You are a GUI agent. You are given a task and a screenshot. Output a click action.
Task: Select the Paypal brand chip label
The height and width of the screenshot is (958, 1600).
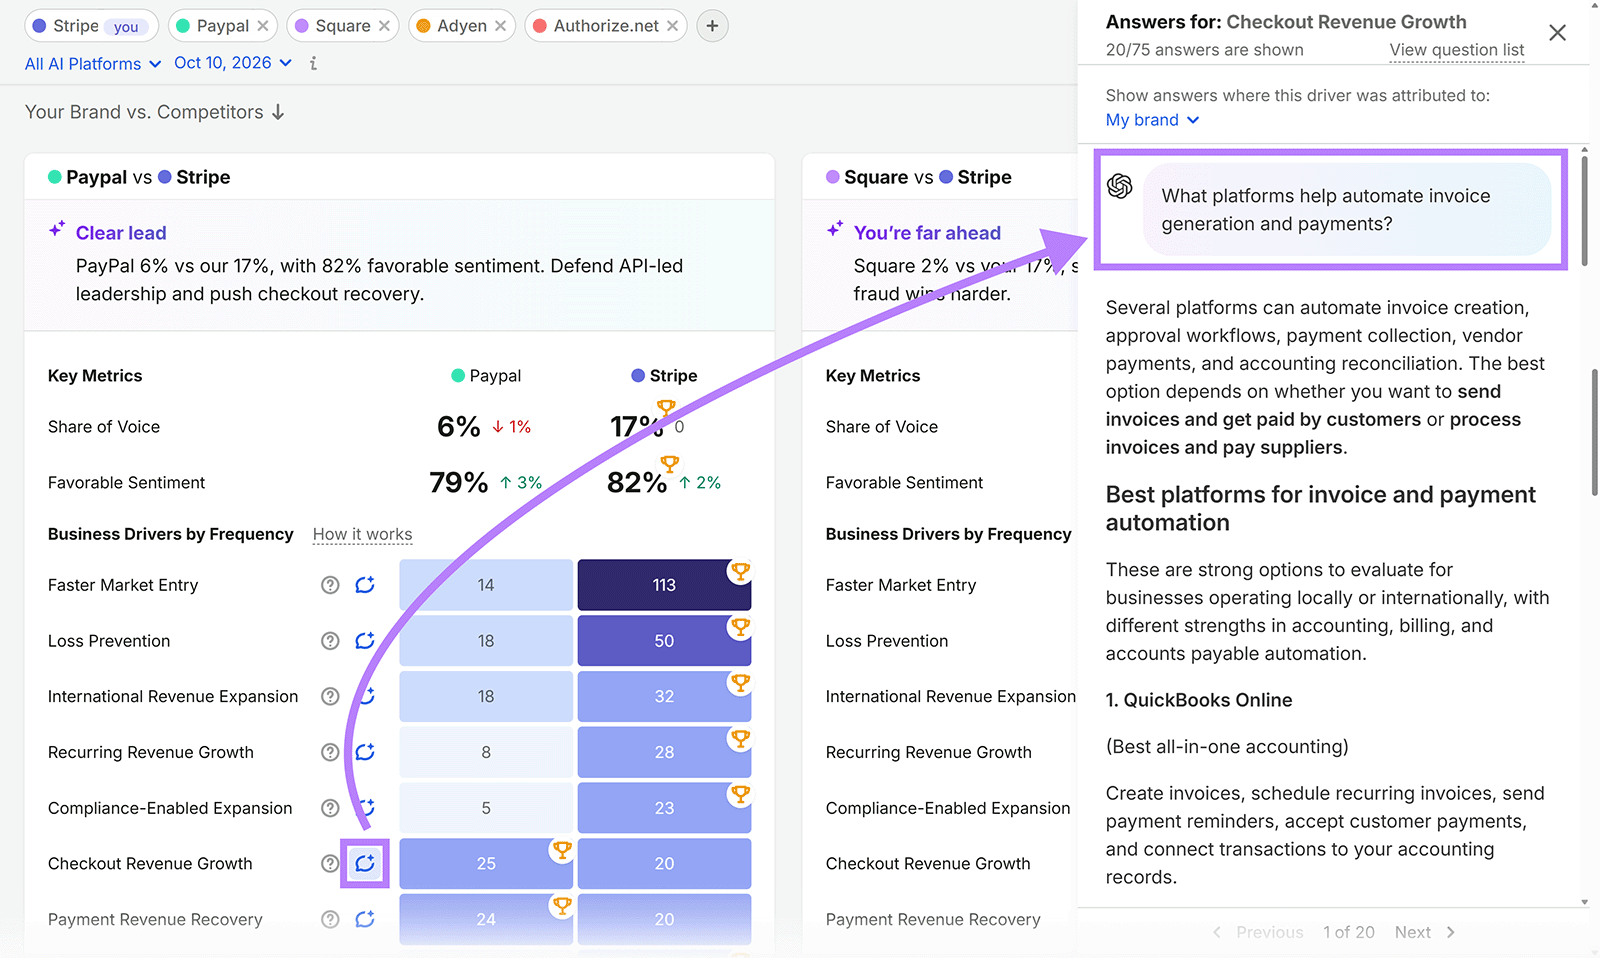[x=223, y=26]
